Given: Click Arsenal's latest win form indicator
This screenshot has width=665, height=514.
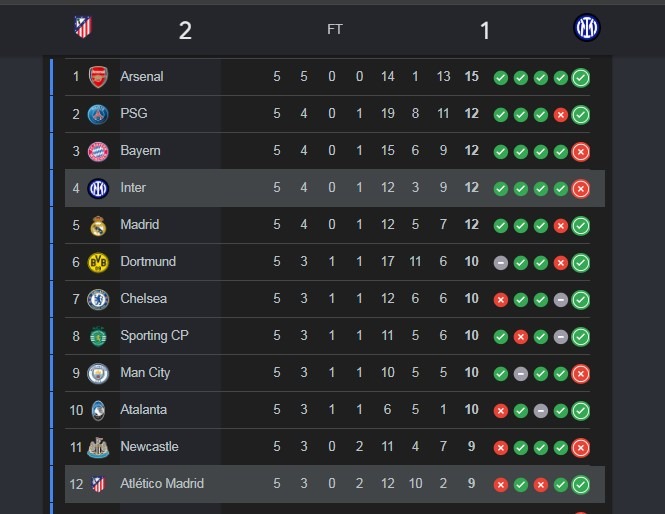Looking at the screenshot, I should [x=580, y=78].
